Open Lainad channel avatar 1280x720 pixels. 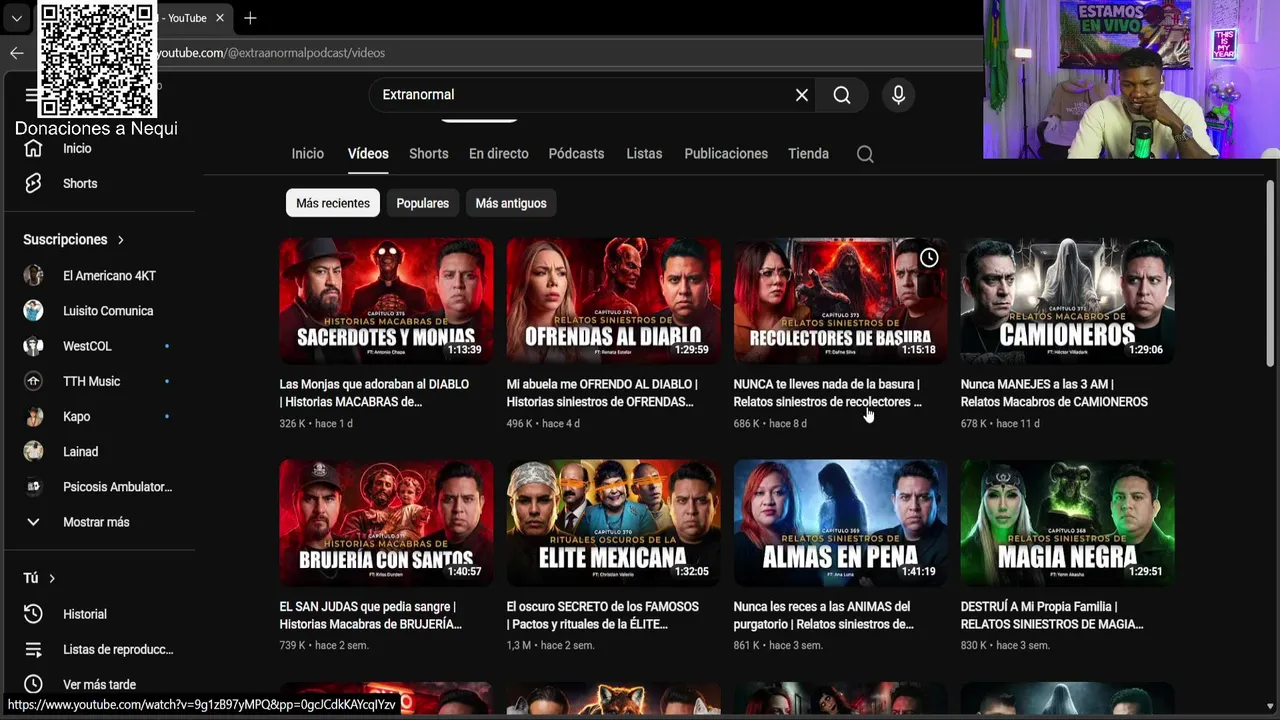tap(33, 451)
